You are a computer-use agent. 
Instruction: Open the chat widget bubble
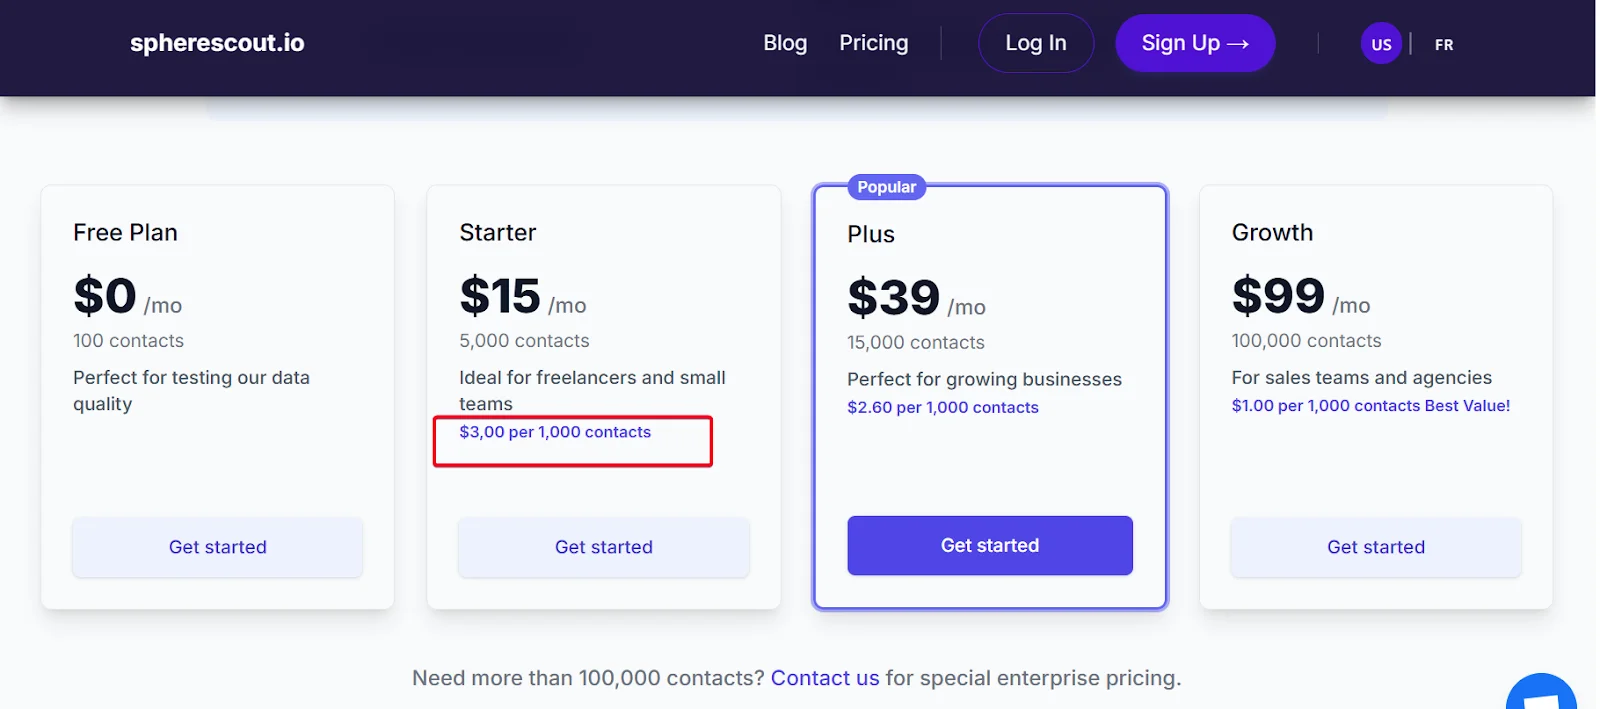(1541, 694)
